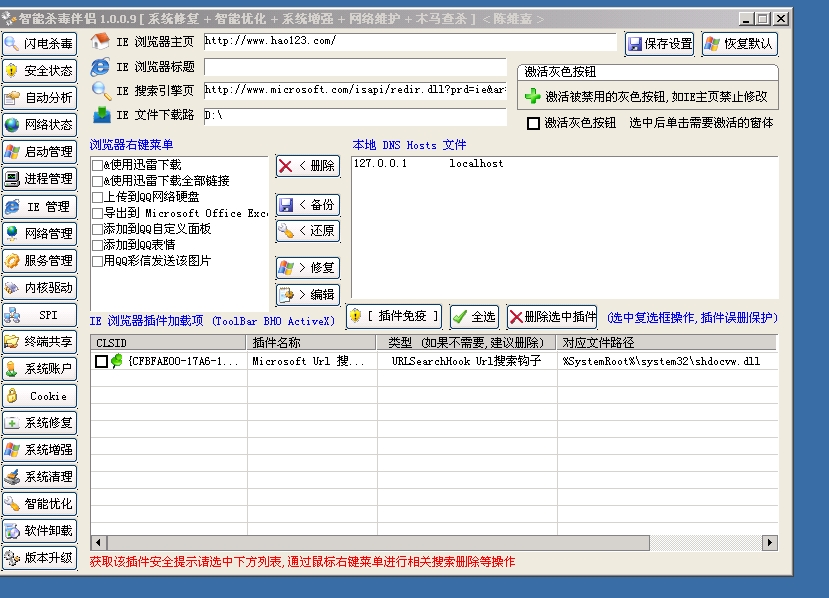
Task: Click 插件免疫 plugin immunity button
Action: pos(394,316)
